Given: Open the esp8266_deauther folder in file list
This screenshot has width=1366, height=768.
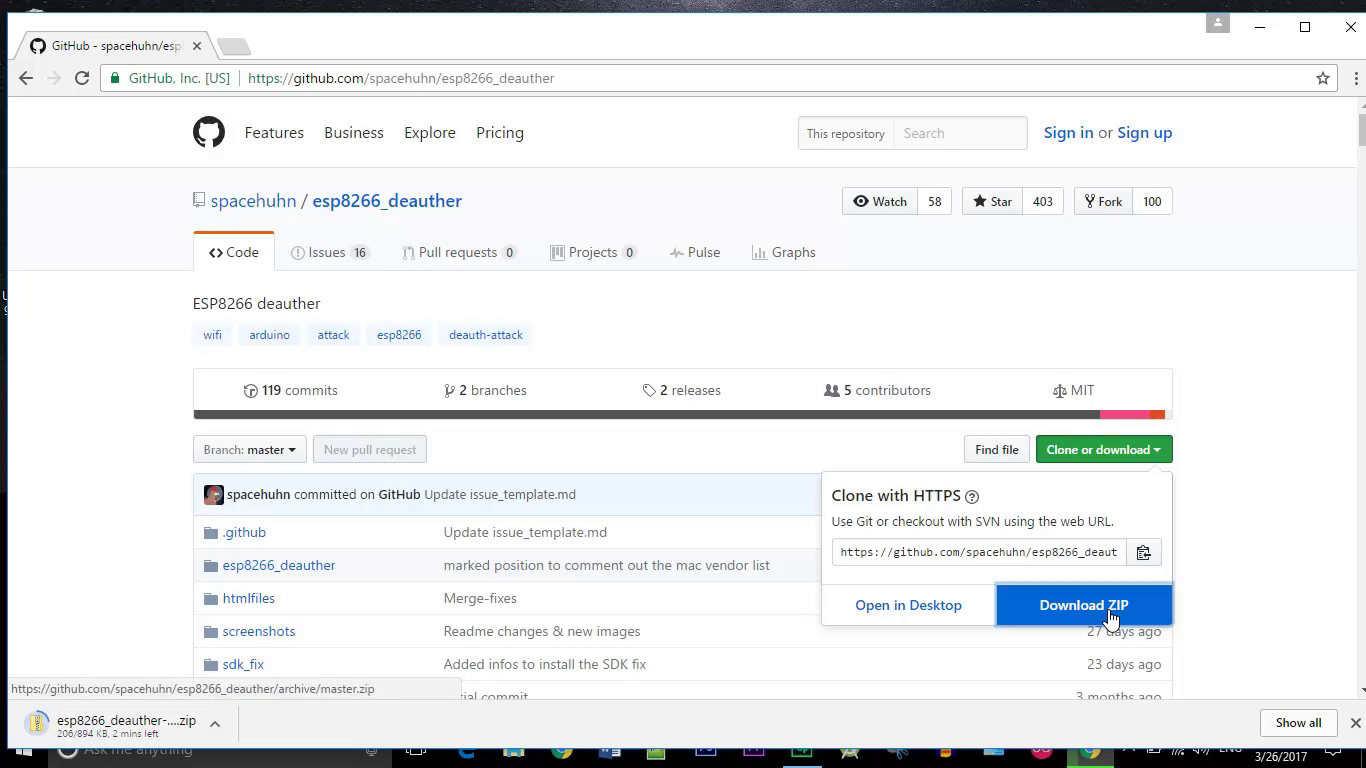Looking at the screenshot, I should pyautogui.click(x=279, y=566).
